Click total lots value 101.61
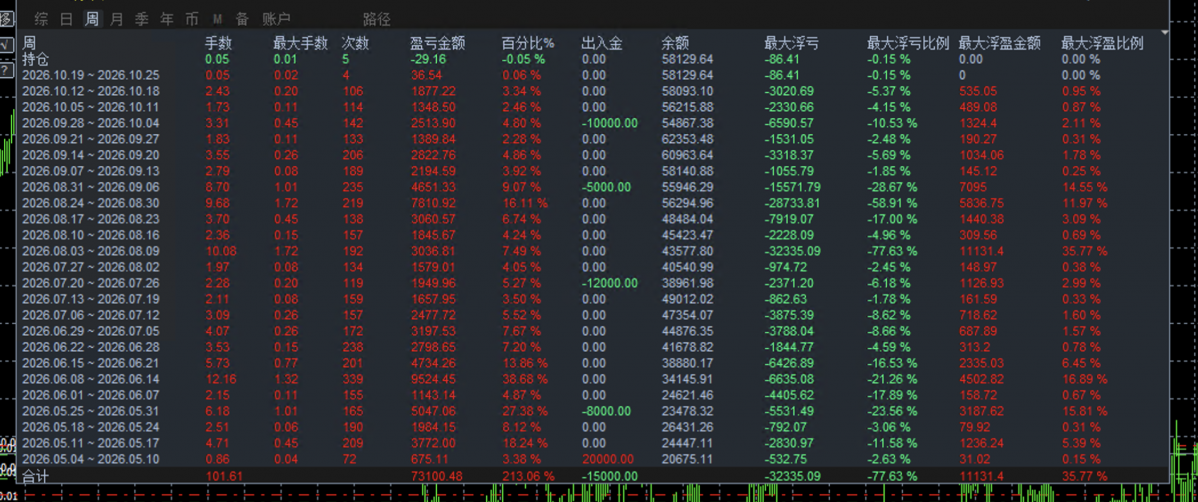The height and width of the screenshot is (502, 1198). click(x=223, y=477)
